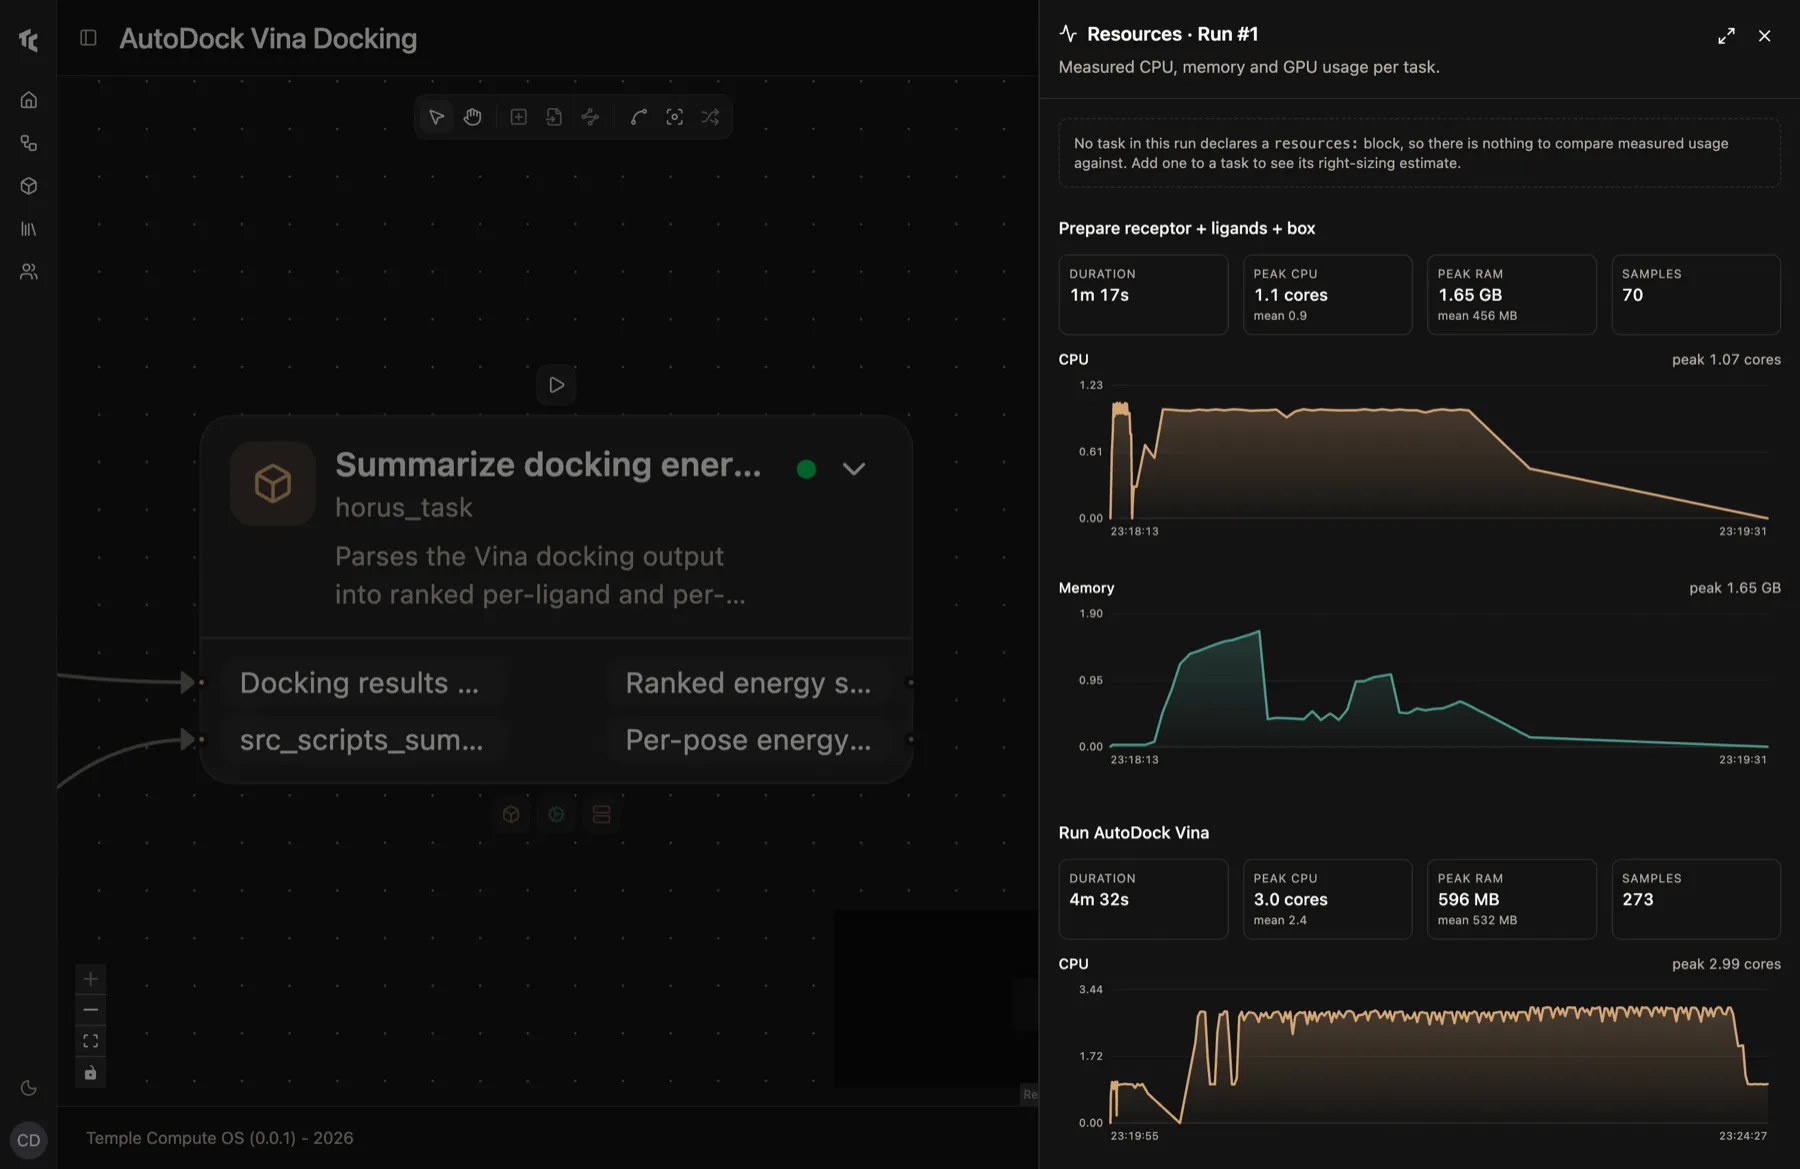
Task: Click the cube icon on task card
Action: [273, 484]
